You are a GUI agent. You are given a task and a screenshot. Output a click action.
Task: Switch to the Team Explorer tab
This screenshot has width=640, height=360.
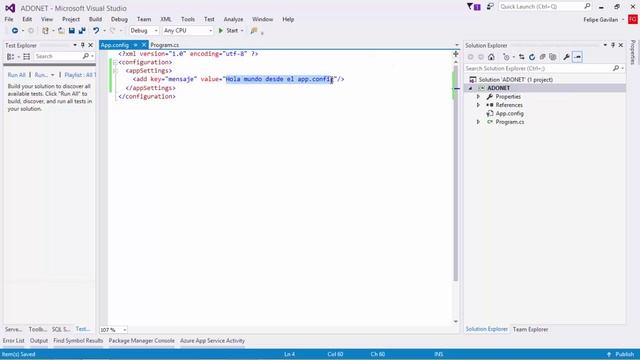530,329
